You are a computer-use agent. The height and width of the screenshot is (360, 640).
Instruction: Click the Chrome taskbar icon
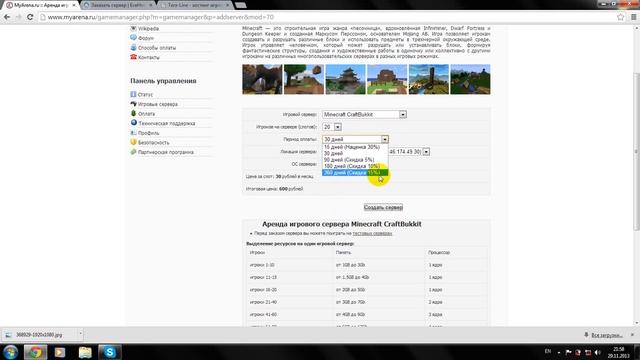[35, 352]
